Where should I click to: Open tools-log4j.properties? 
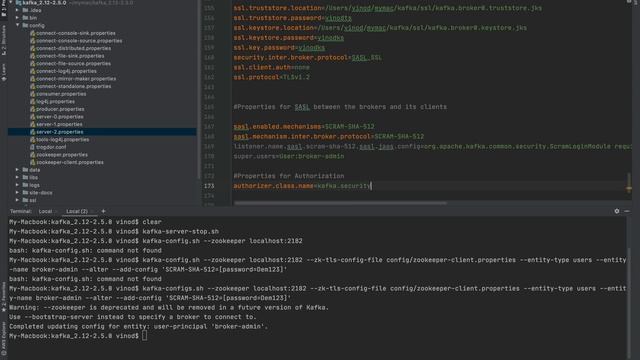point(62,140)
